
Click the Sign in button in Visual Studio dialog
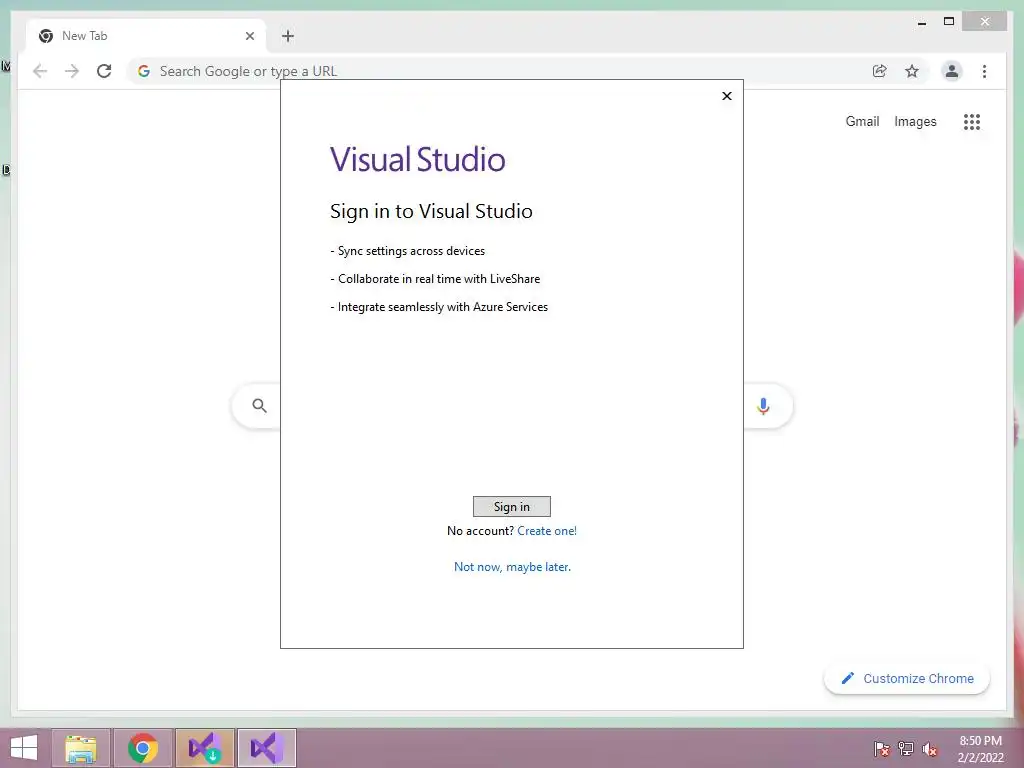pyautogui.click(x=511, y=506)
